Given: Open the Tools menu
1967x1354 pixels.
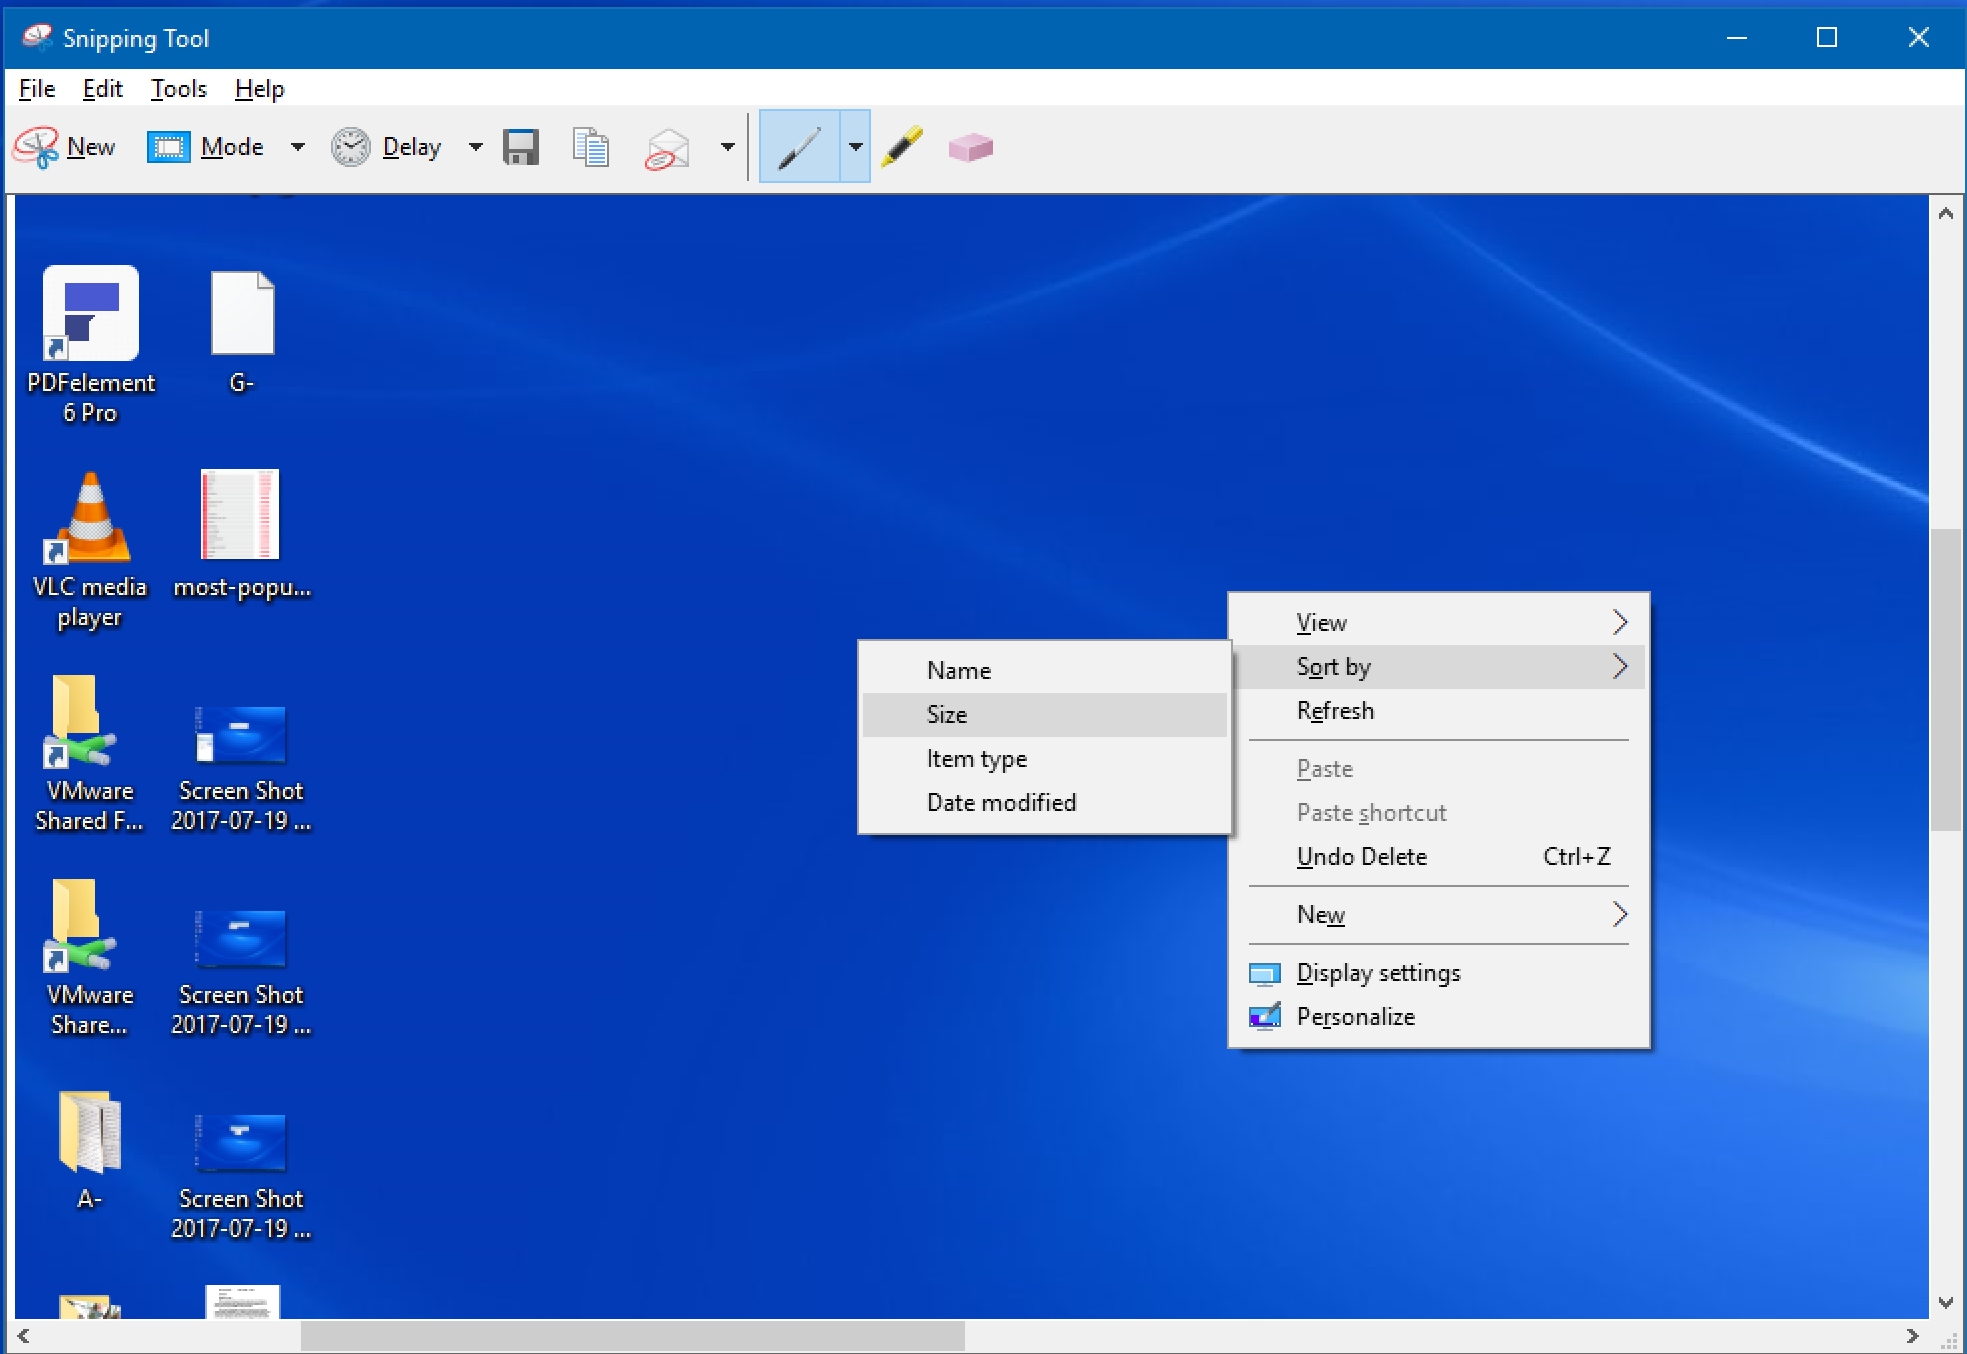Looking at the screenshot, I should point(178,89).
